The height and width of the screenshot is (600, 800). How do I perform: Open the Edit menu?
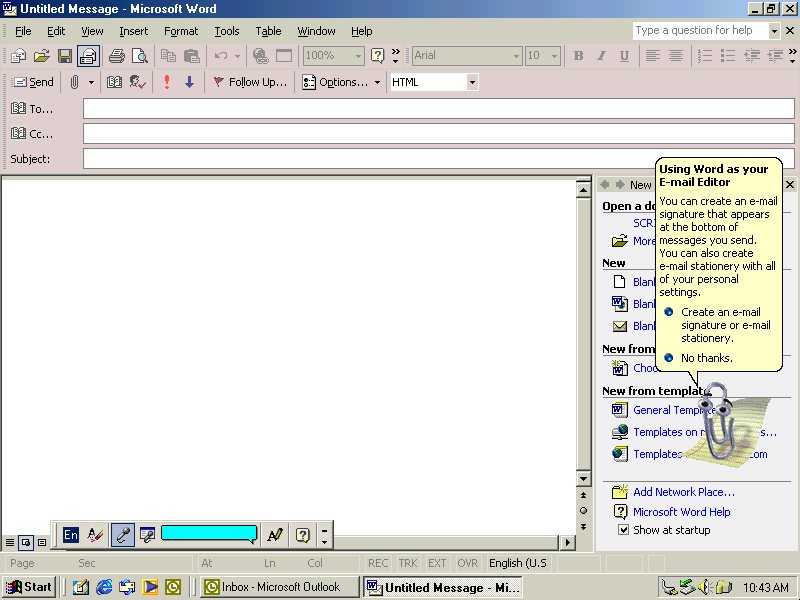56,31
